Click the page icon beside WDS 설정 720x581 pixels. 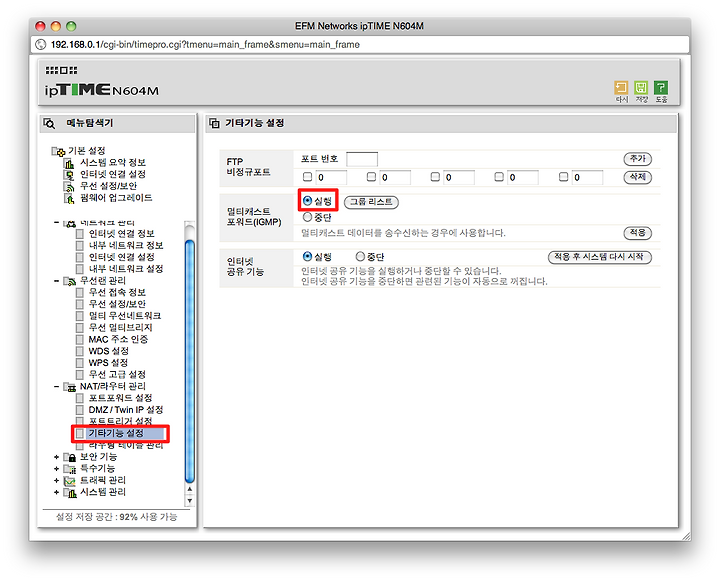click(79, 351)
